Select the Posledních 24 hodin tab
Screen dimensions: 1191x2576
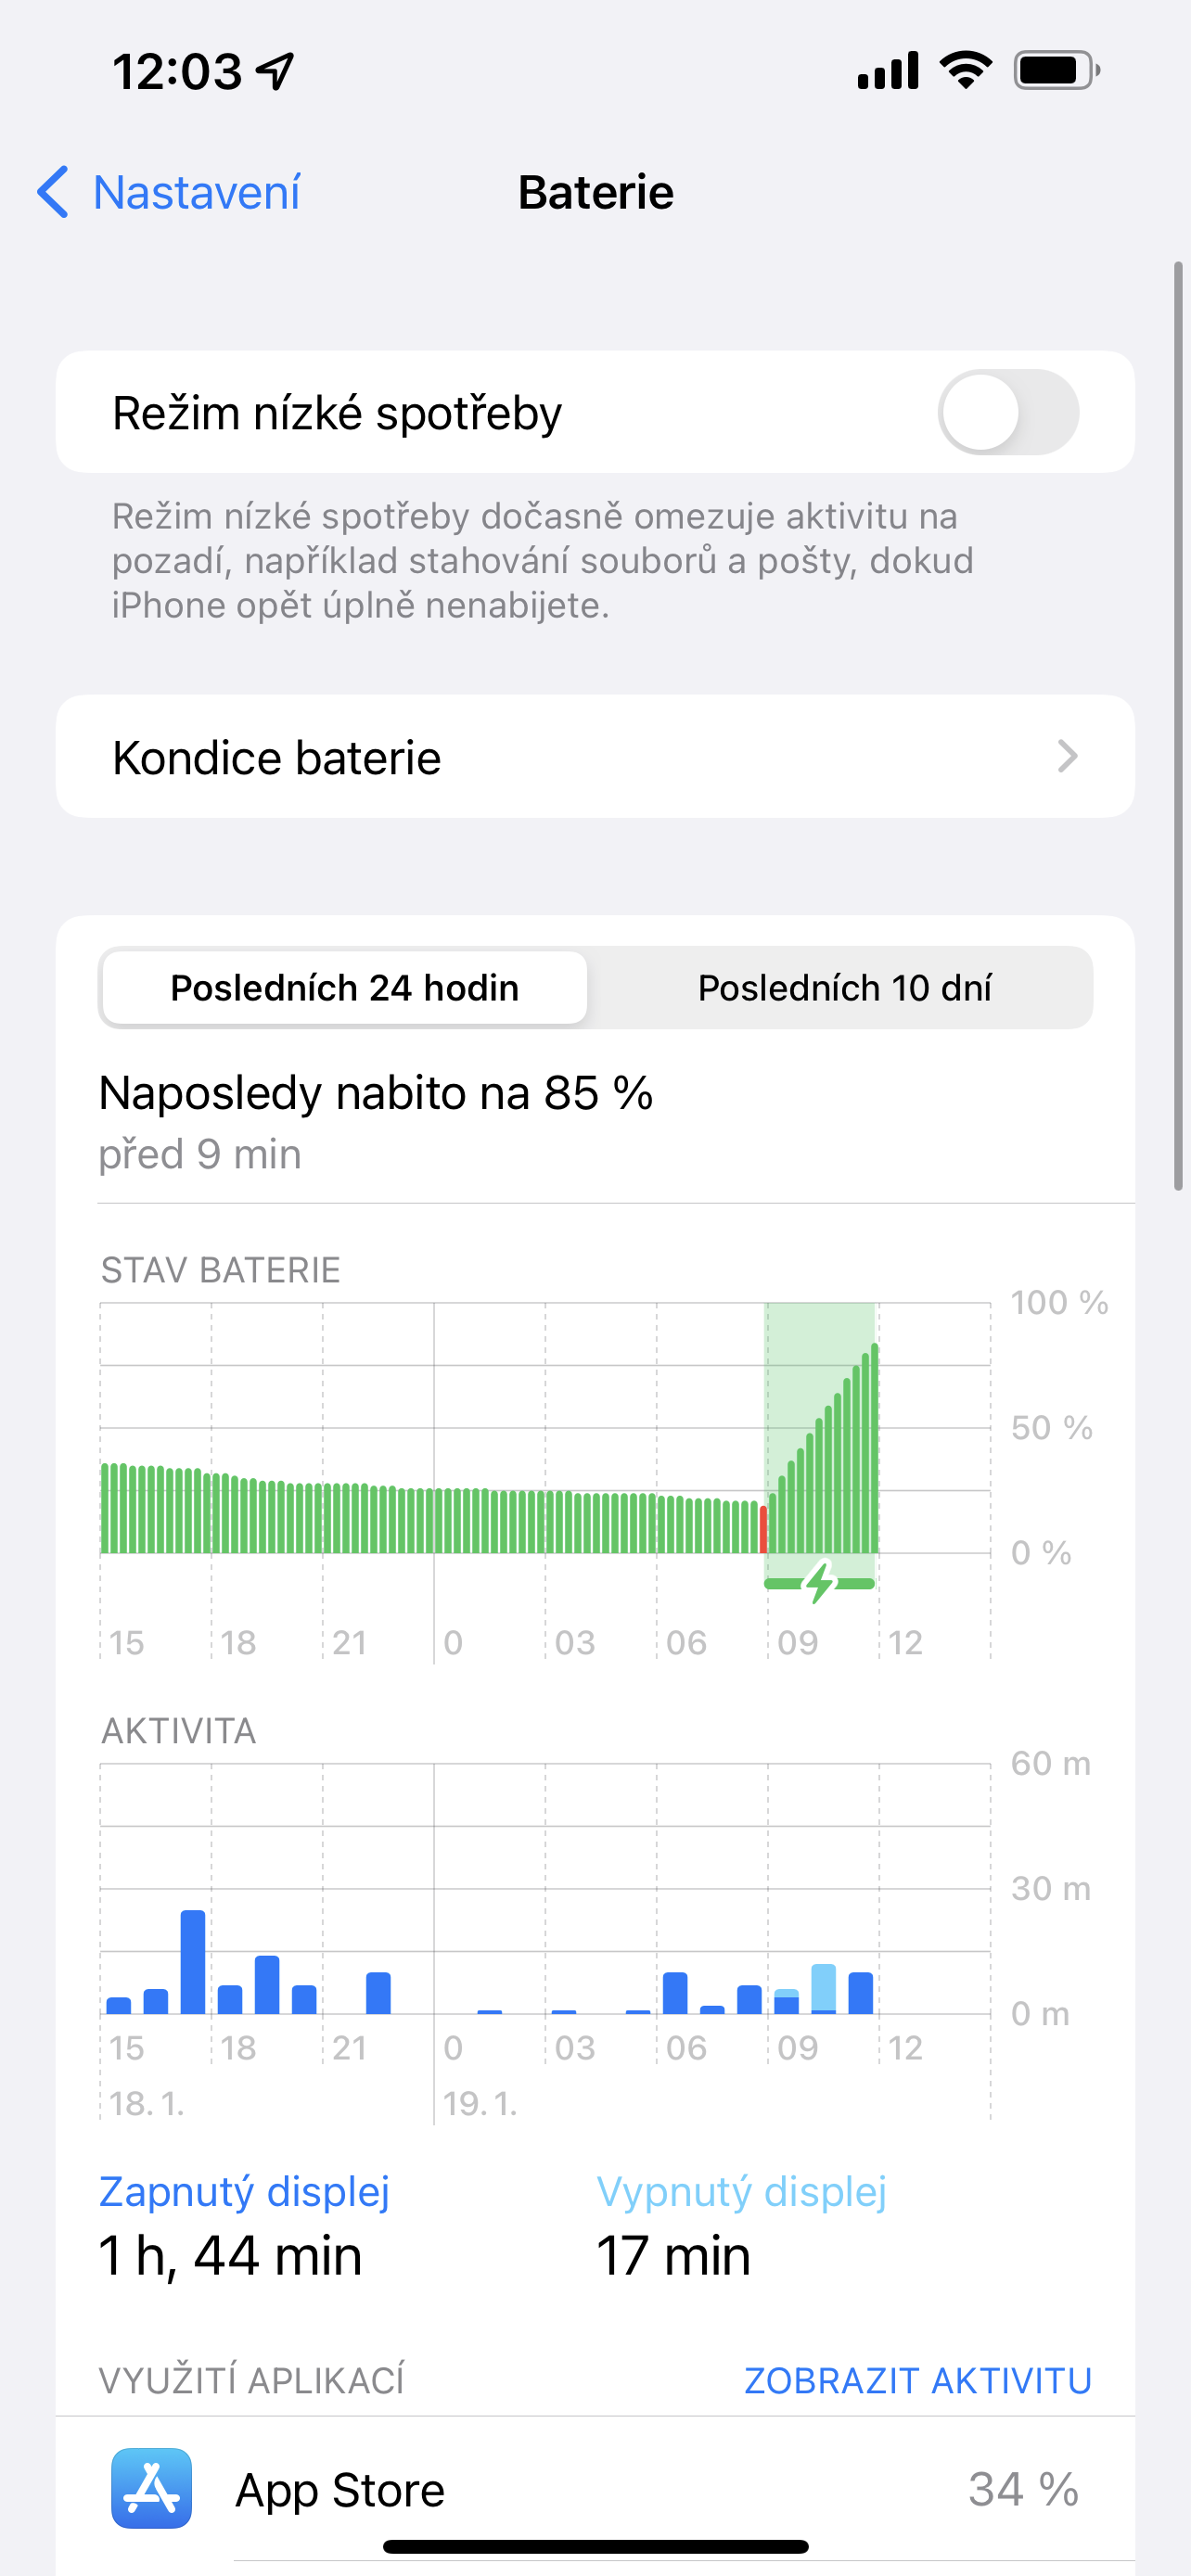pos(344,988)
